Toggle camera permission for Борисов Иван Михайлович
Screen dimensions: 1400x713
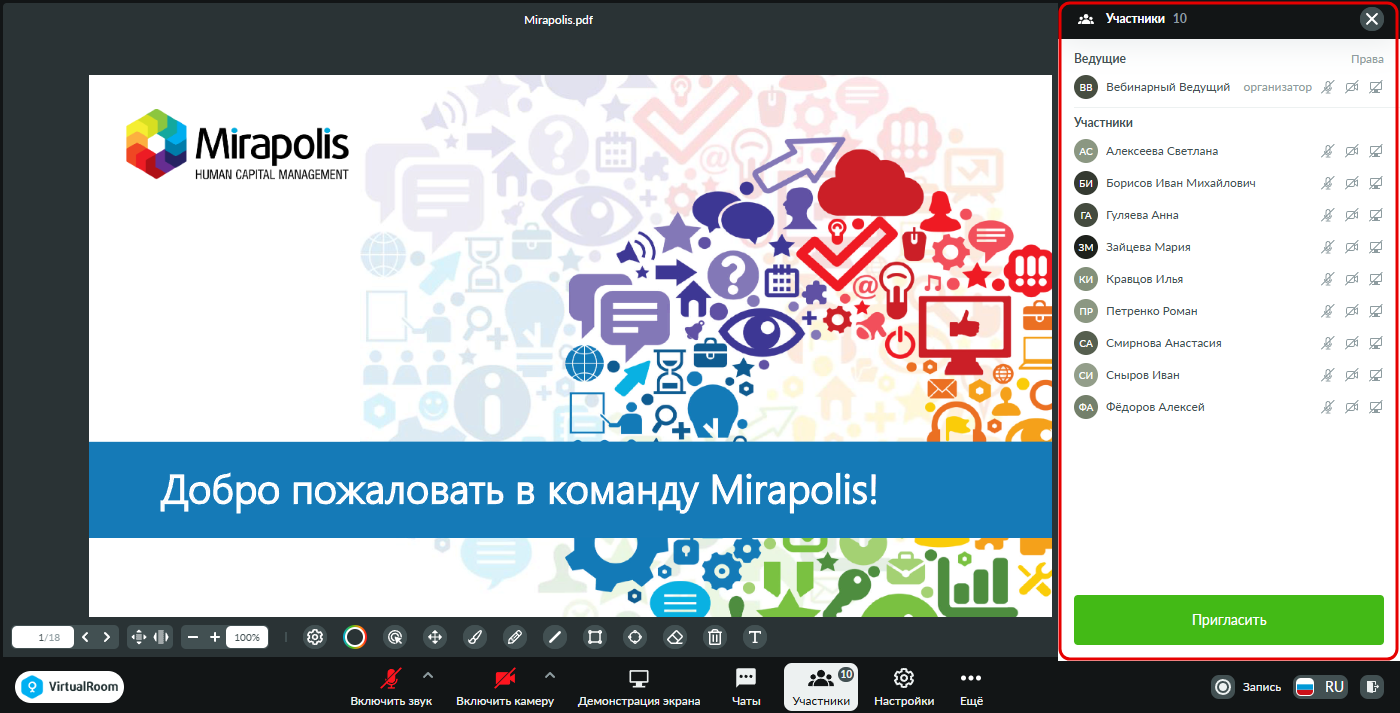(1352, 183)
